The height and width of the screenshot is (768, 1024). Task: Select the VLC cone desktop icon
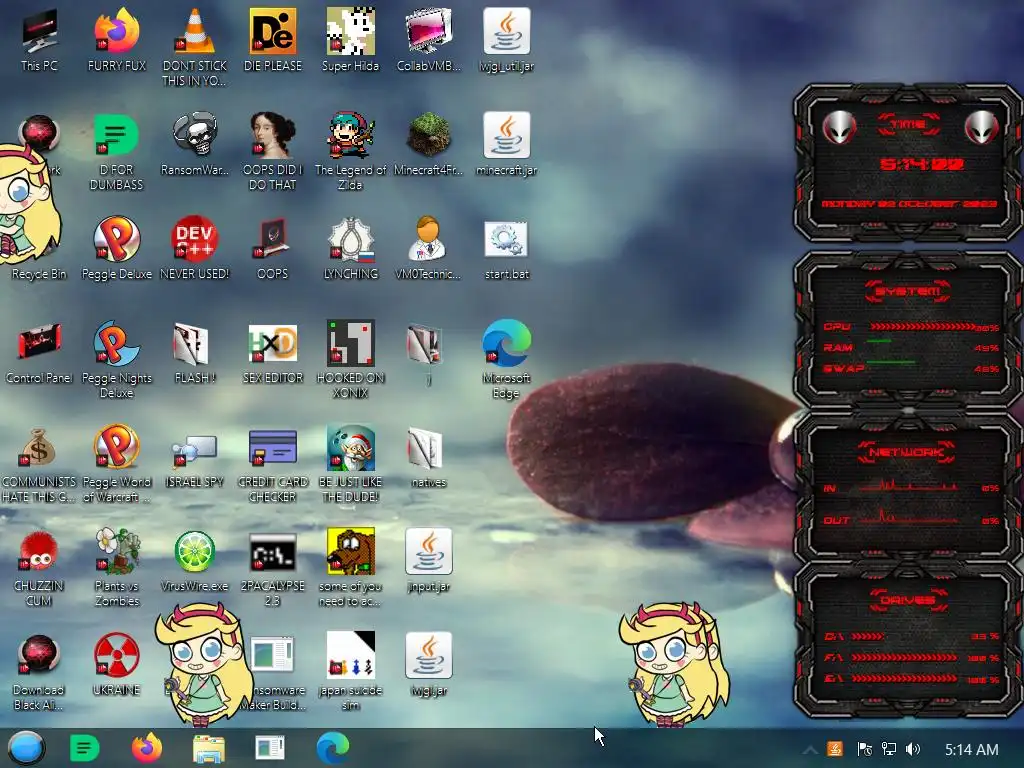point(195,47)
